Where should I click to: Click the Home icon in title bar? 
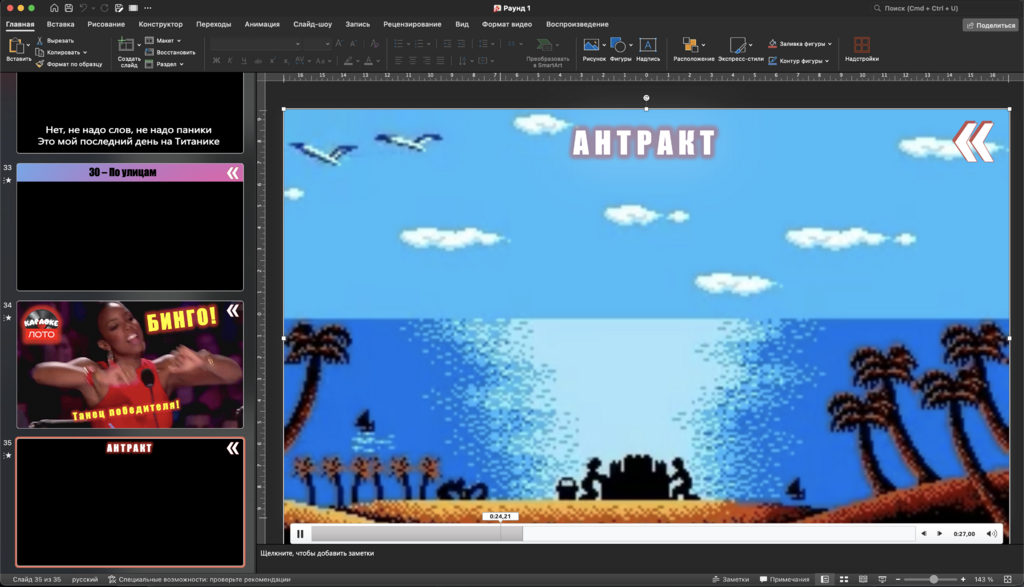pyautogui.click(x=54, y=8)
